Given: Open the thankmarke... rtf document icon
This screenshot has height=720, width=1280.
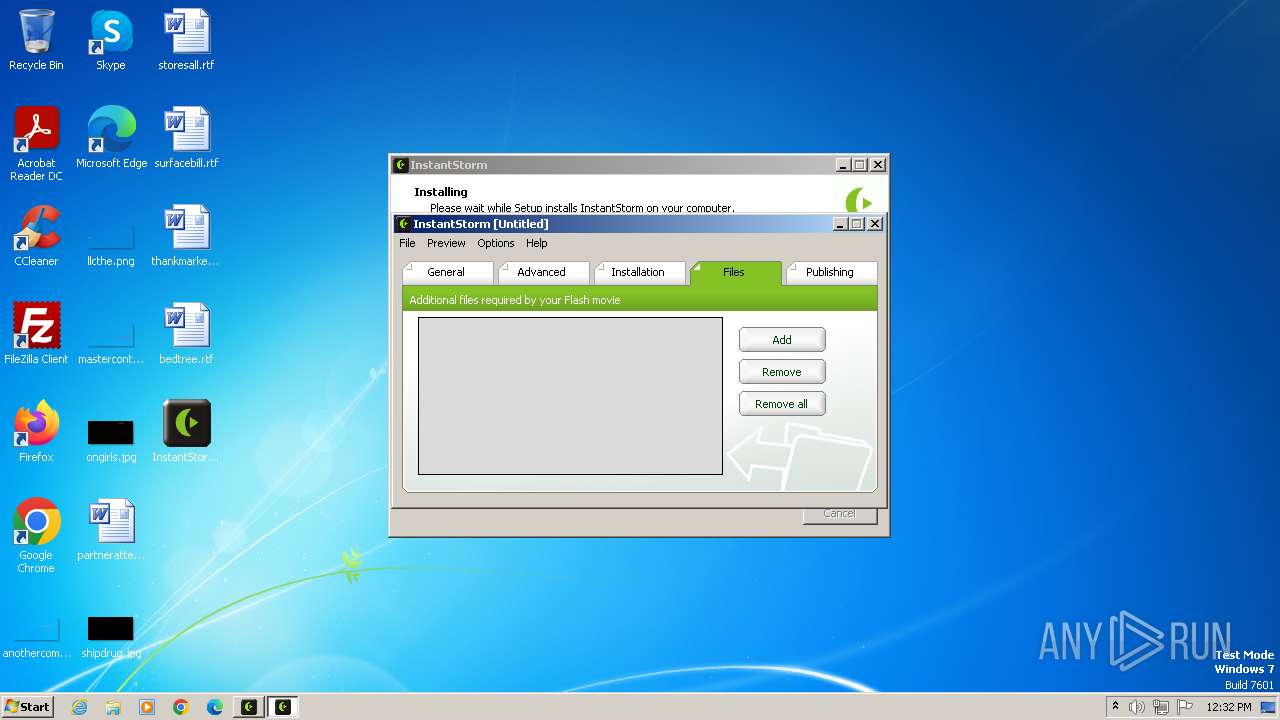Looking at the screenshot, I should [x=186, y=236].
